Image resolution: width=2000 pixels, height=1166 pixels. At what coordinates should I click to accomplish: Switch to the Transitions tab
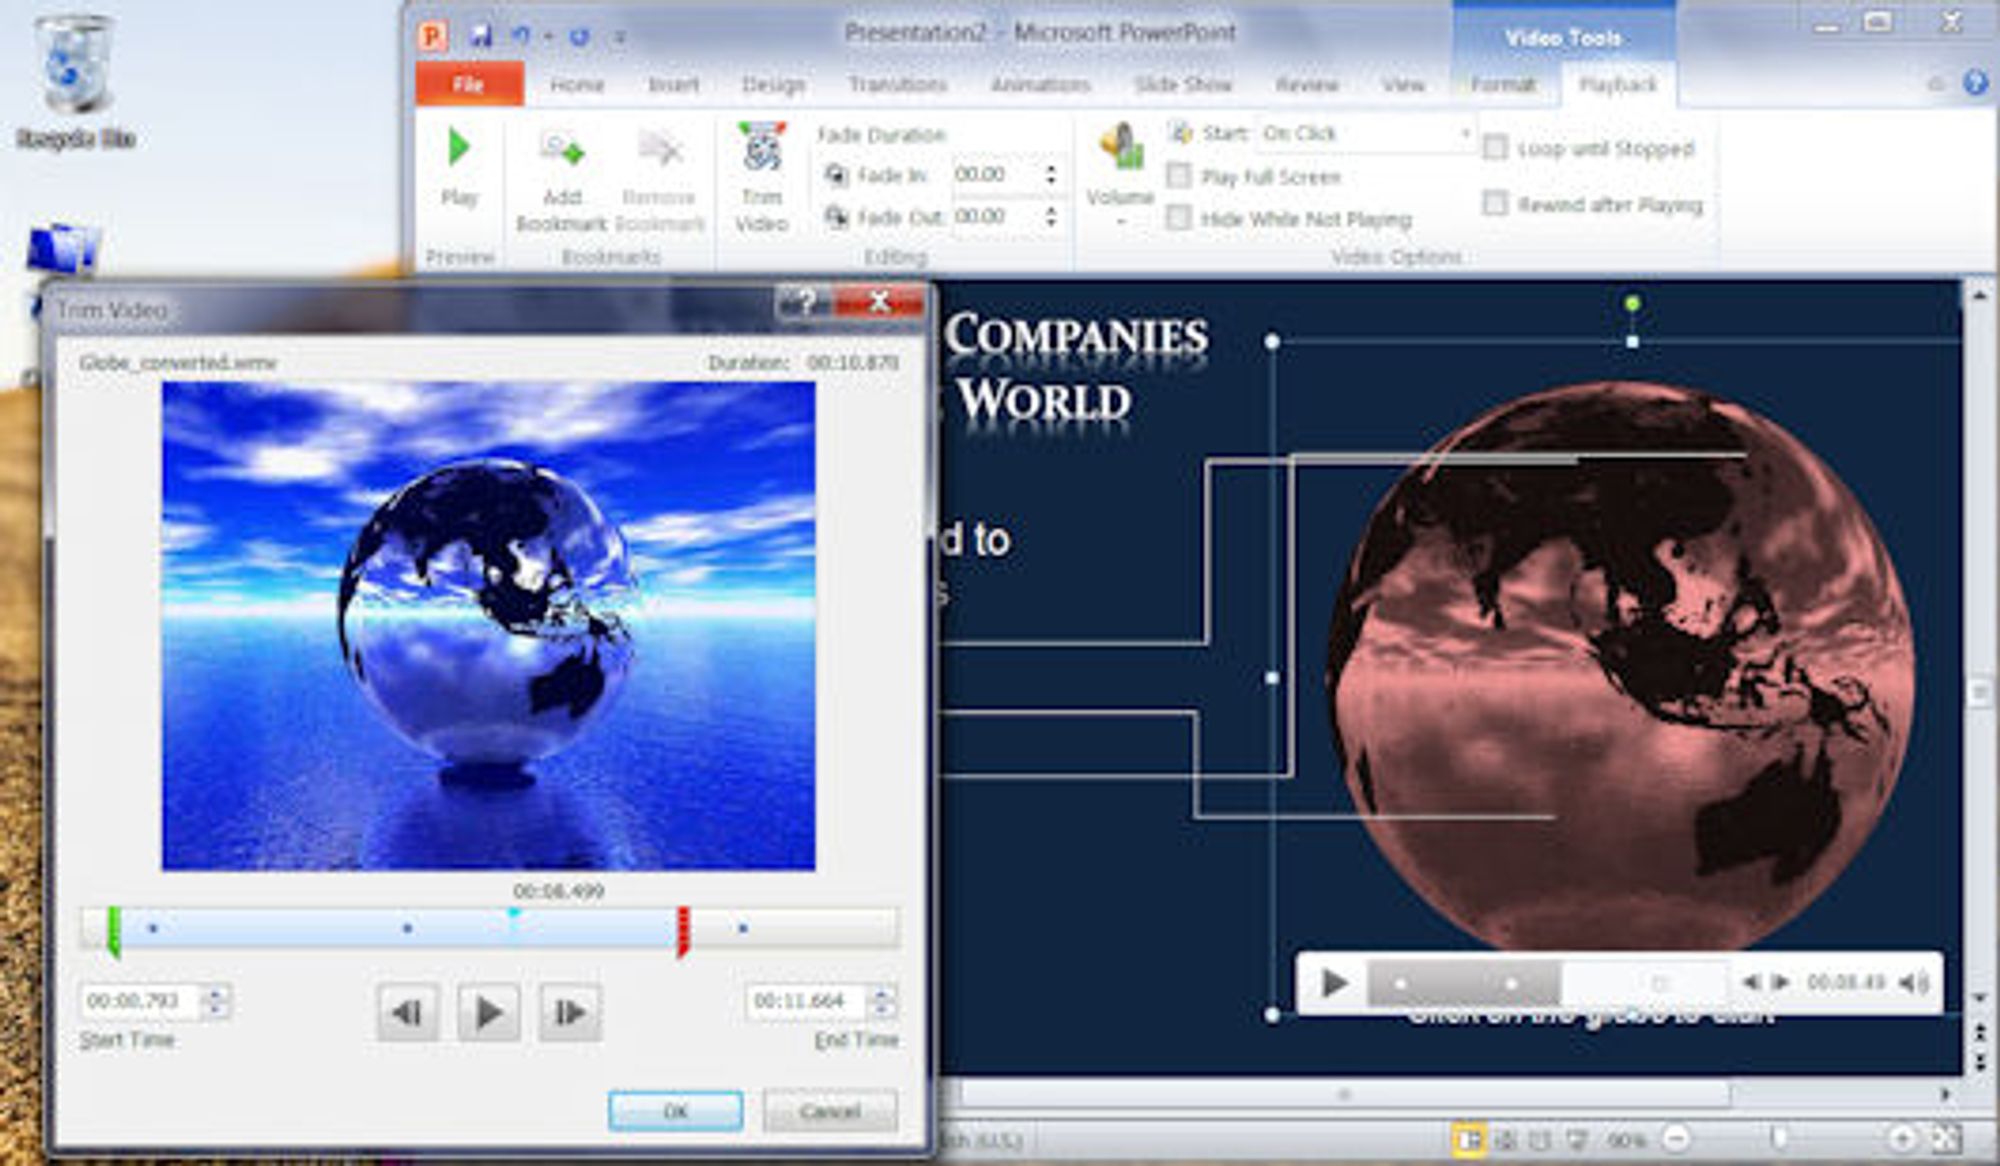pyautogui.click(x=897, y=85)
